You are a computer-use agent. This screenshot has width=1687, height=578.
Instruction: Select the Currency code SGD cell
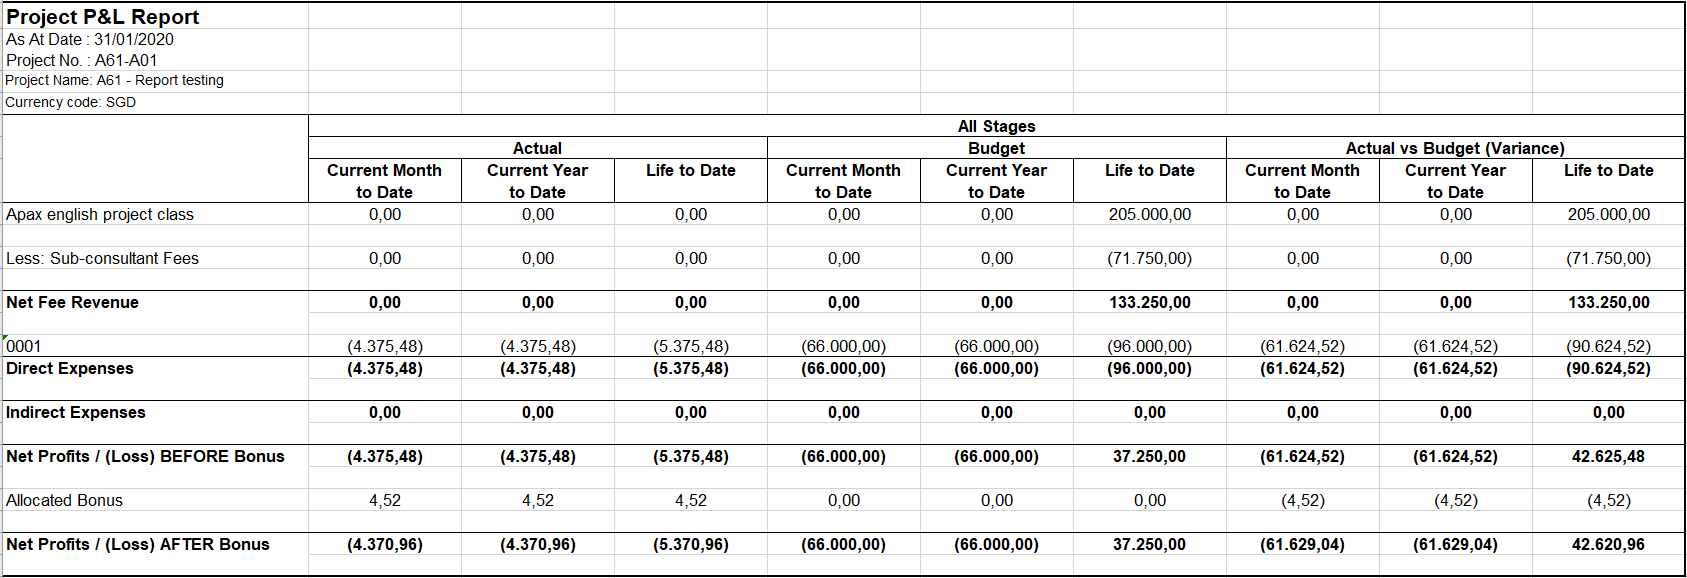pos(71,102)
